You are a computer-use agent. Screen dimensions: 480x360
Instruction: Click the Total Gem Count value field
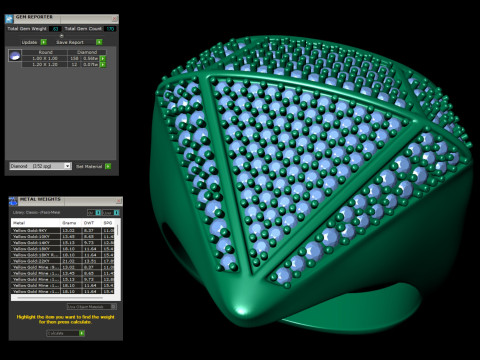[x=110, y=29]
